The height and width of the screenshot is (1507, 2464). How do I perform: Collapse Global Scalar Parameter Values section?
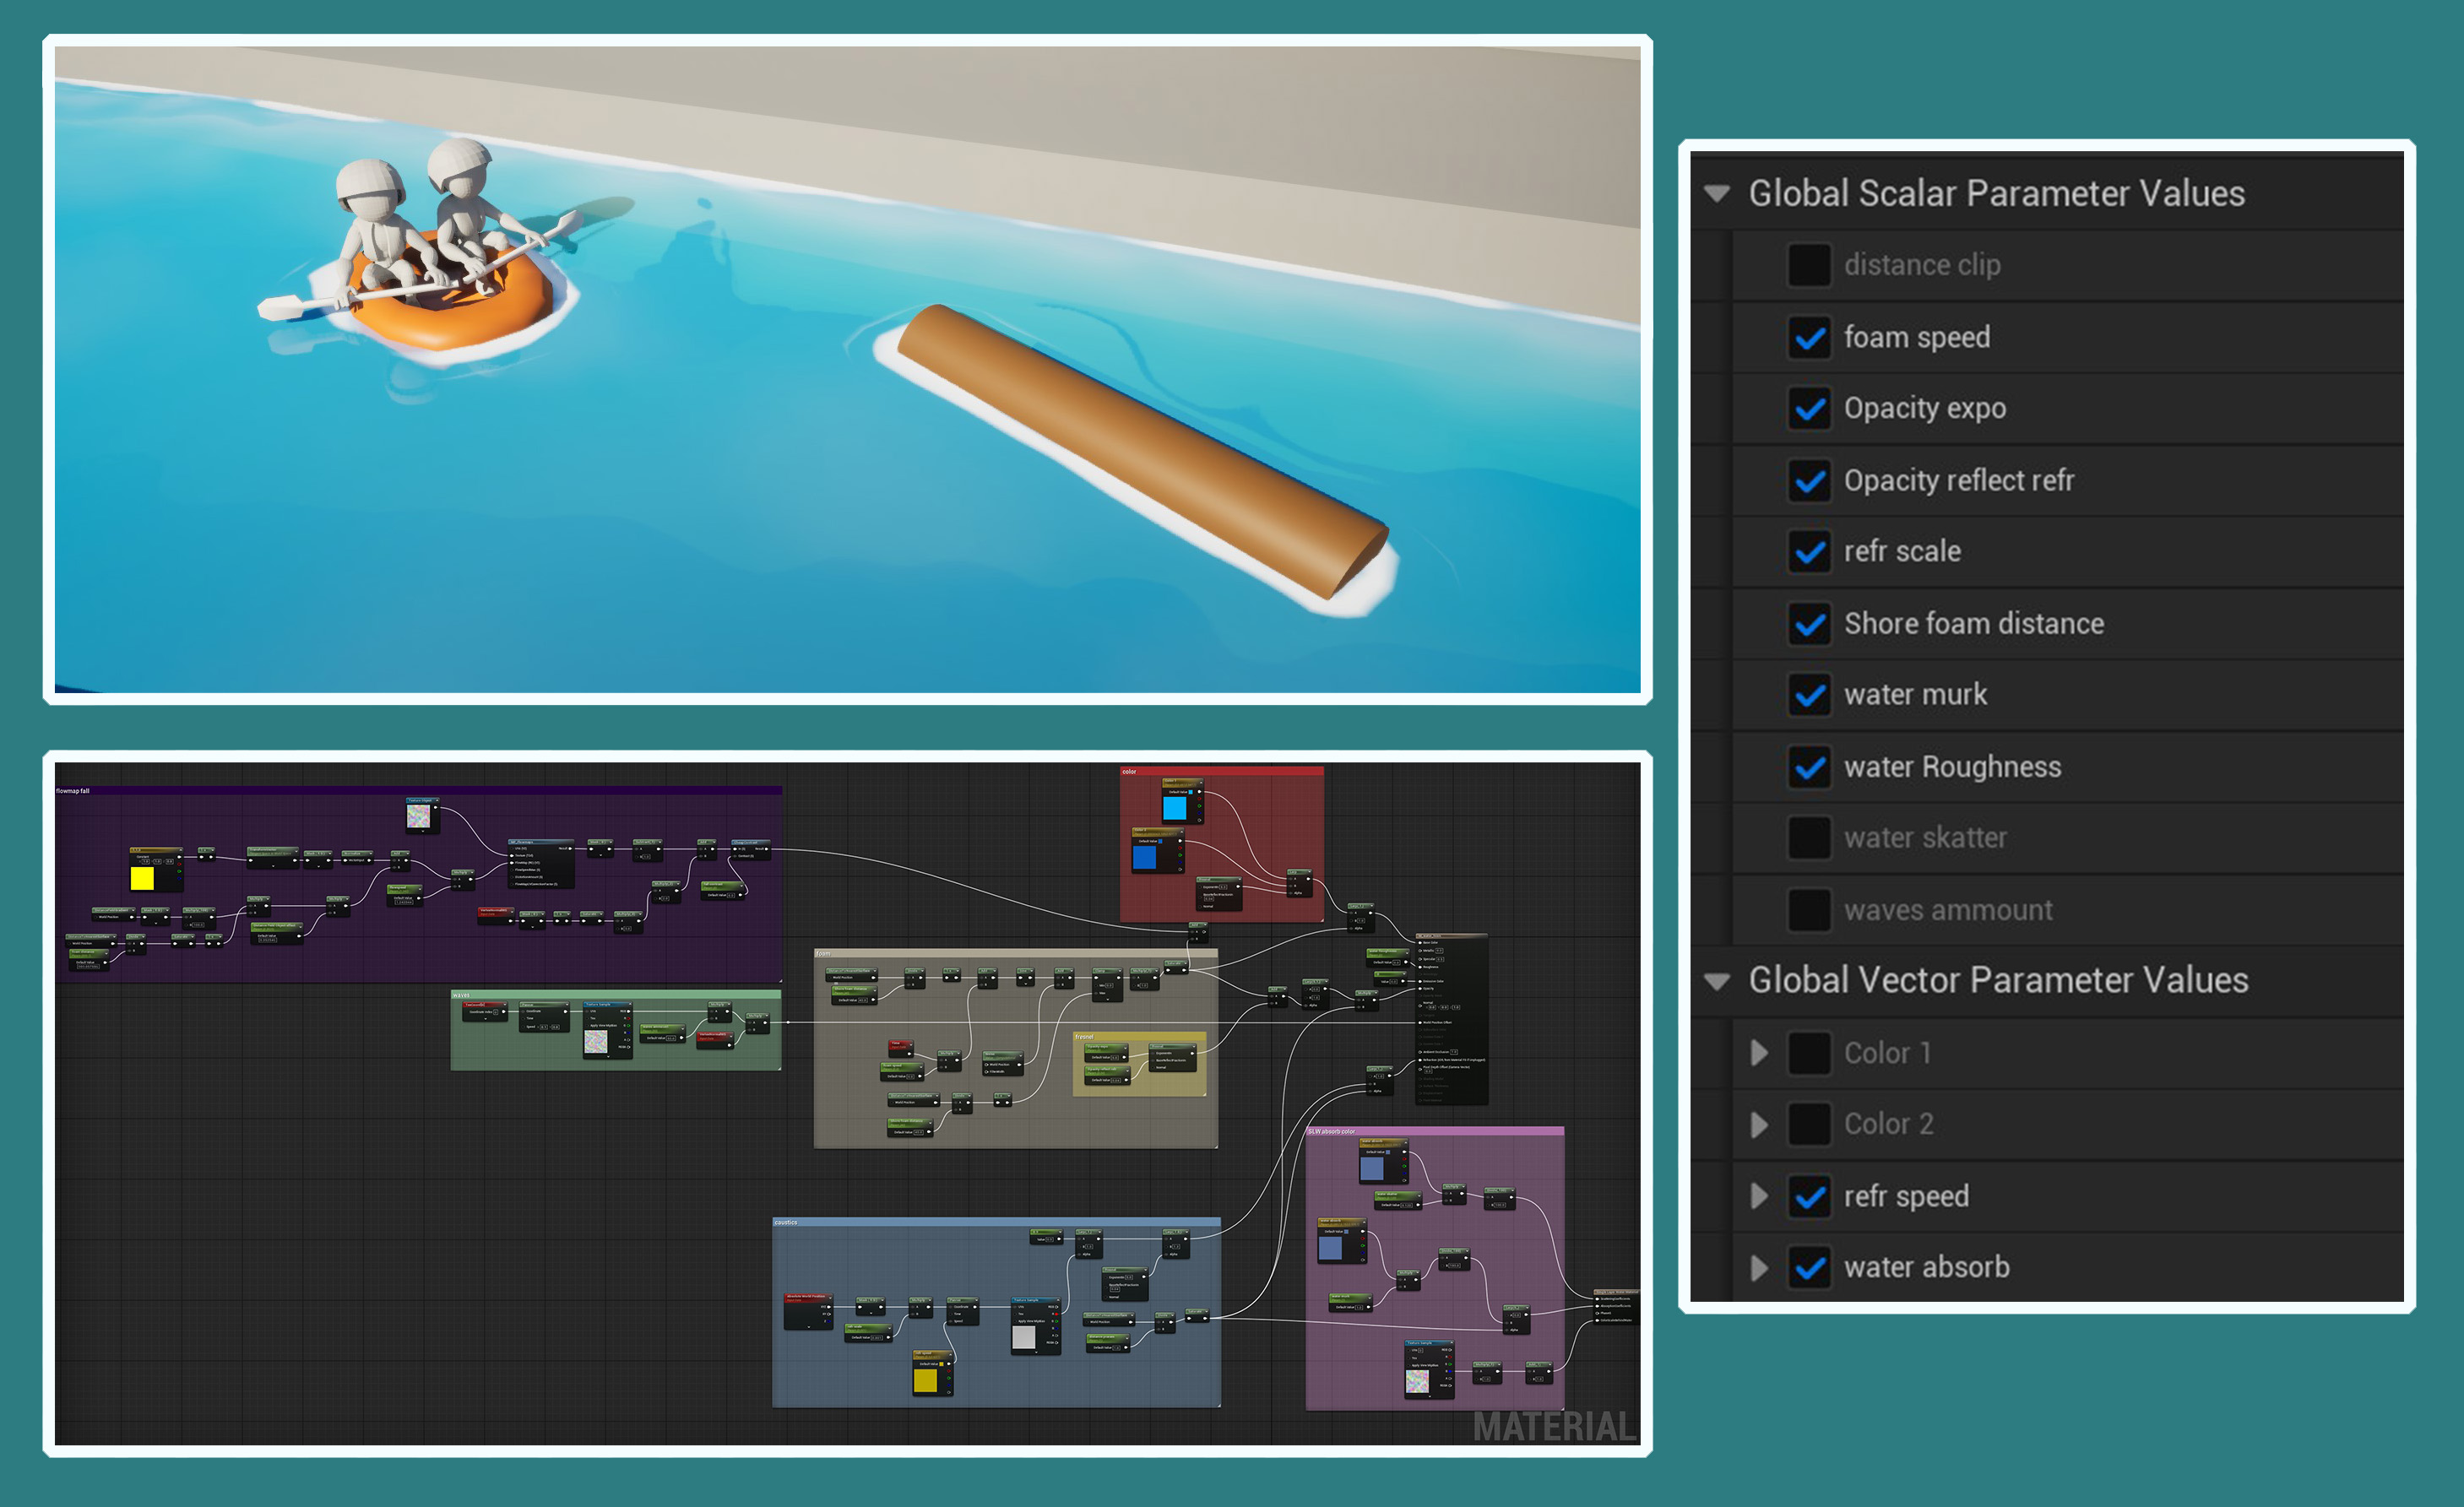click(1717, 194)
